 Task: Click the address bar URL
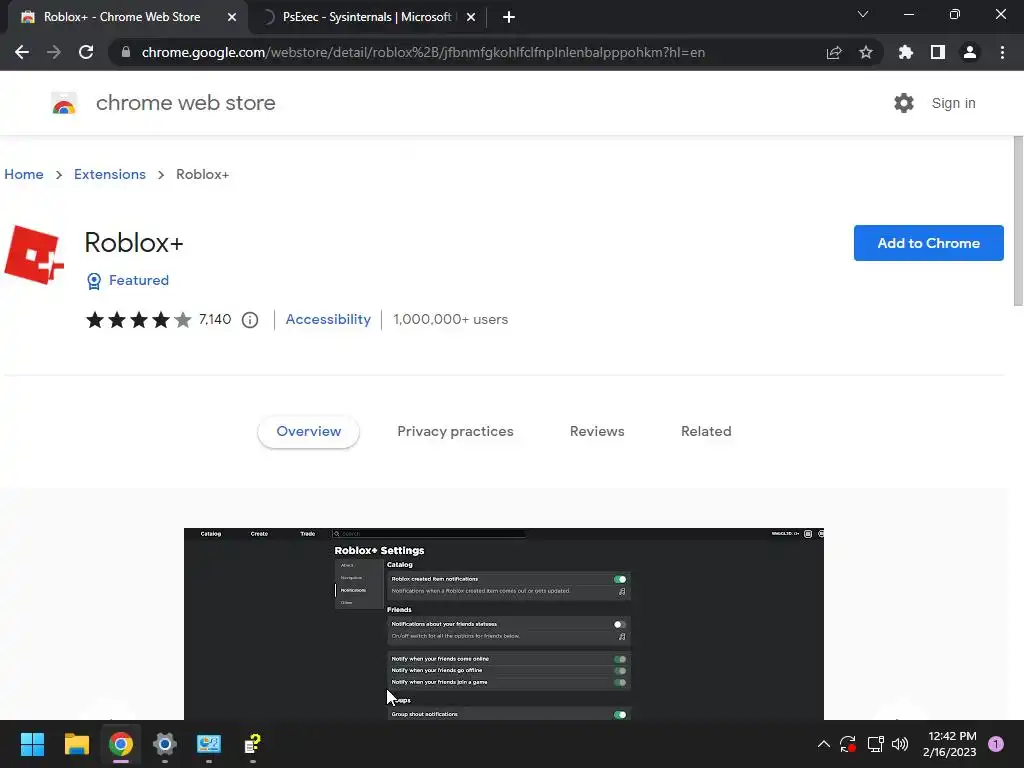pyautogui.click(x=423, y=52)
